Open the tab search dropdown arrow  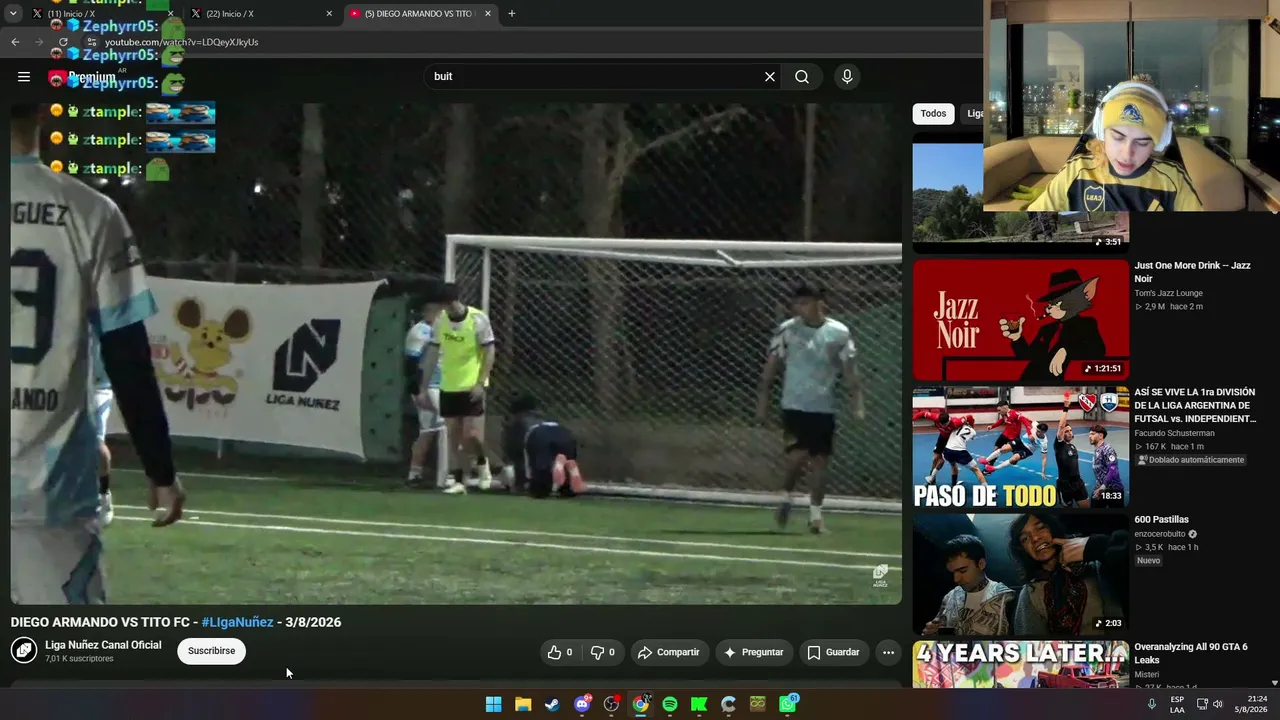coord(13,14)
